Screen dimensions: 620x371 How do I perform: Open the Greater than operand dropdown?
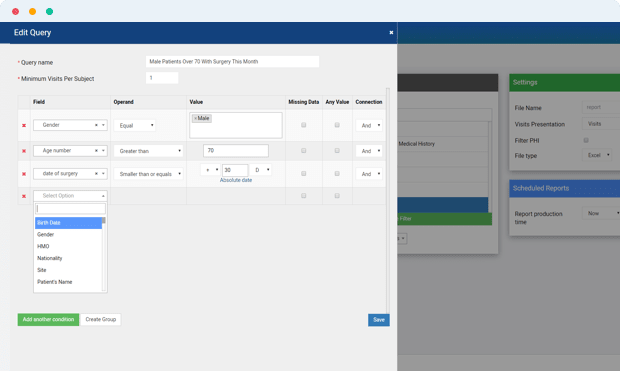(x=149, y=151)
